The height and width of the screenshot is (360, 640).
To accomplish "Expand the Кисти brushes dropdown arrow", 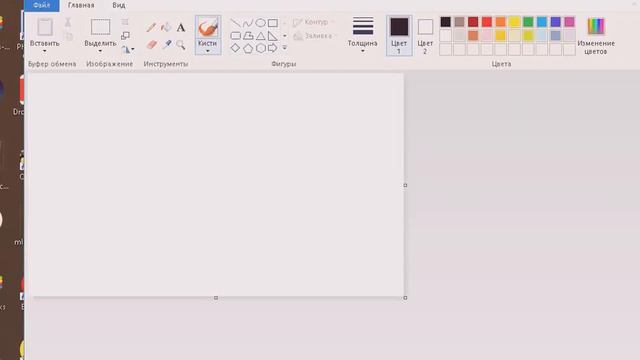I will 208,51.
